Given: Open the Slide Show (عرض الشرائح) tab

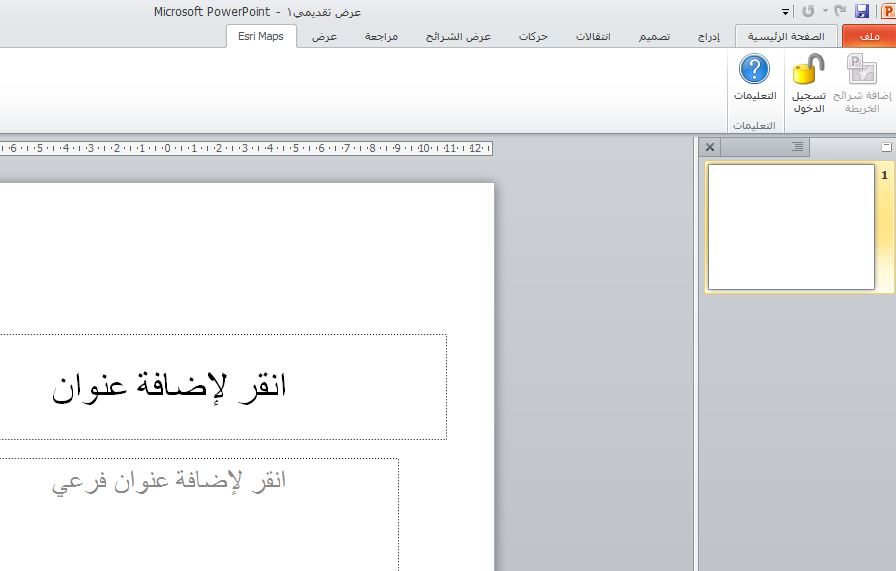Looking at the screenshot, I should tap(458, 37).
